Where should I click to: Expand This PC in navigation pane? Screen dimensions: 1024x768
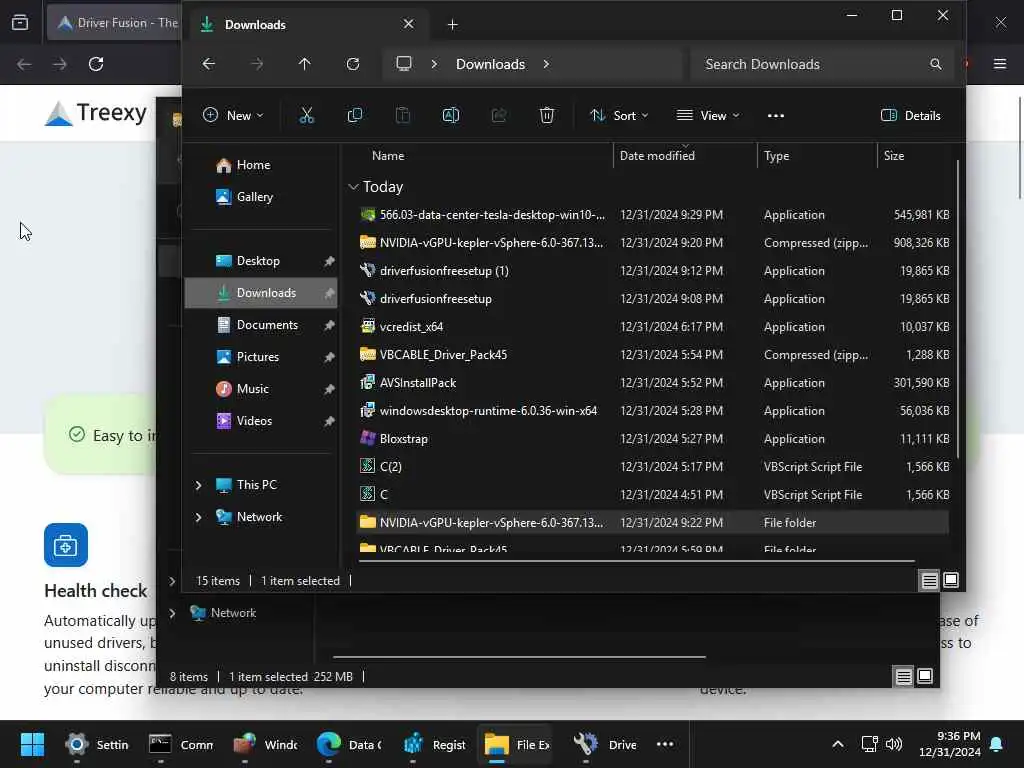199,485
